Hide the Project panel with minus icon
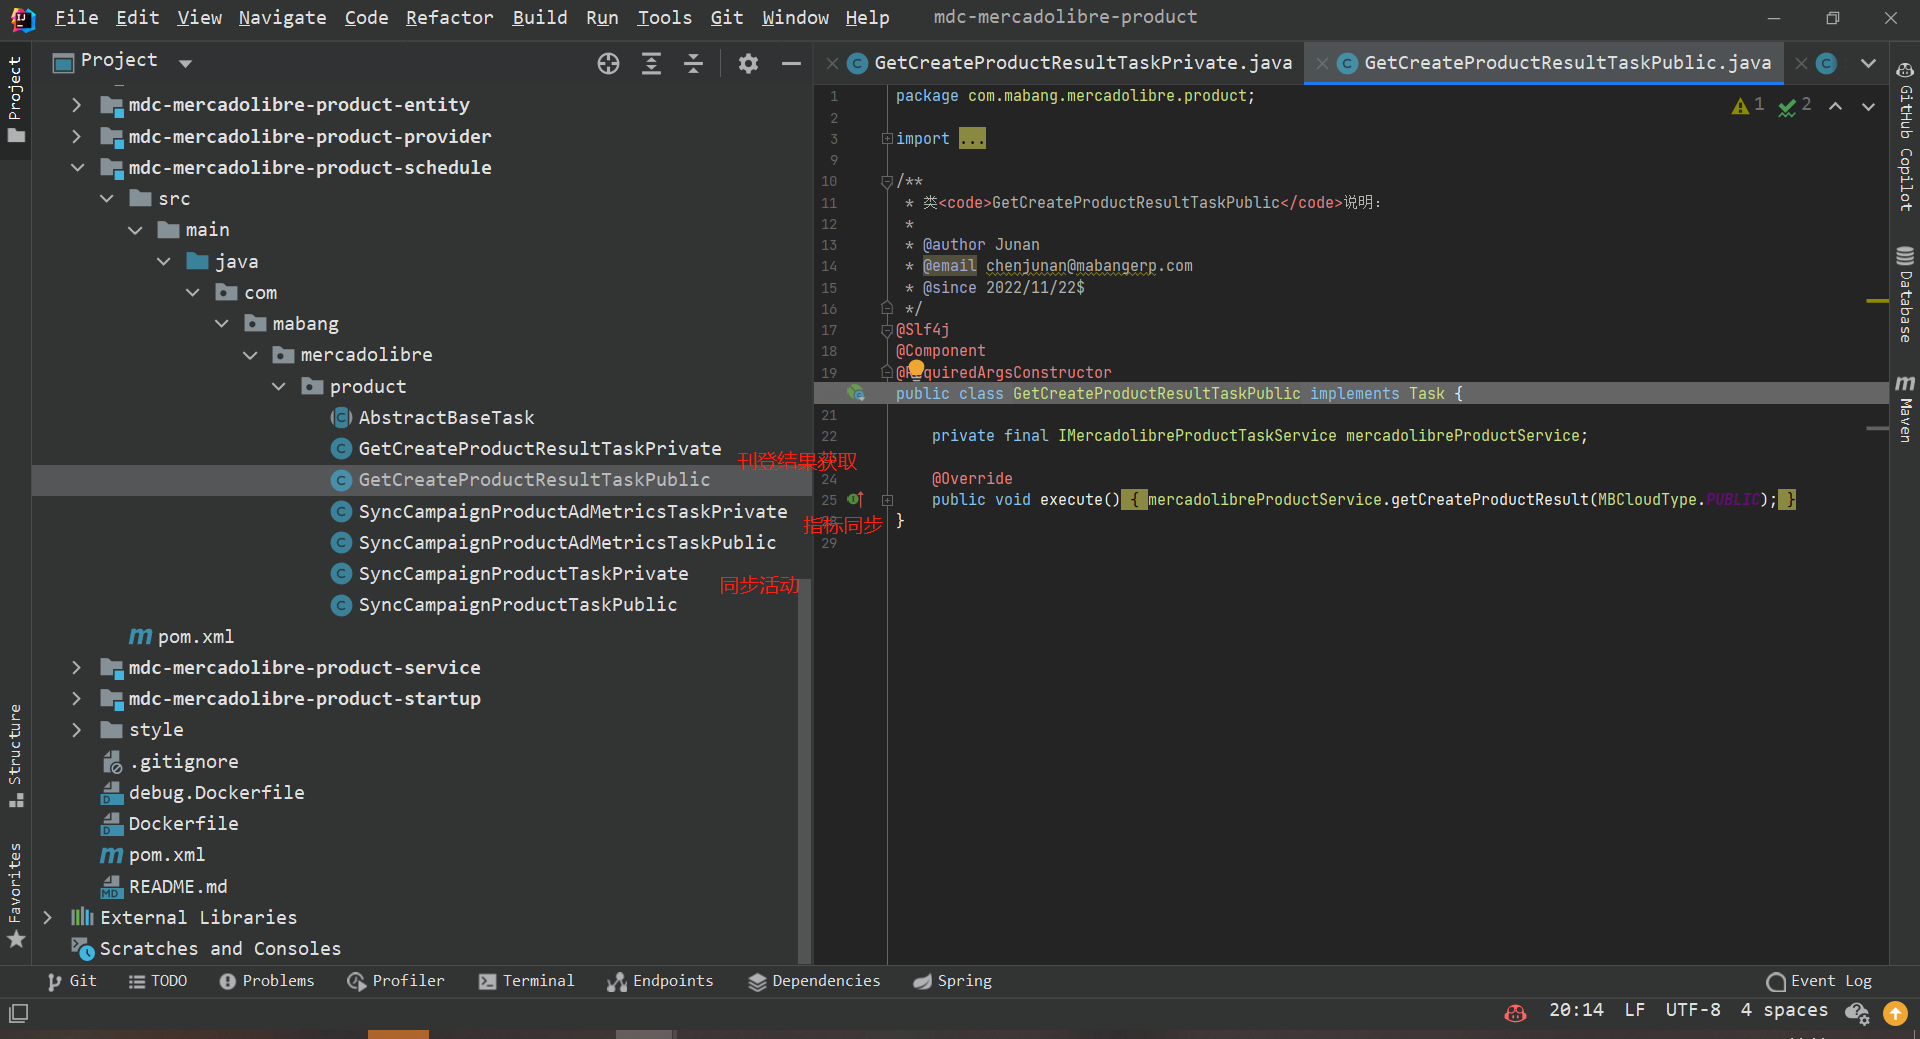This screenshot has width=1920, height=1039. (x=791, y=64)
